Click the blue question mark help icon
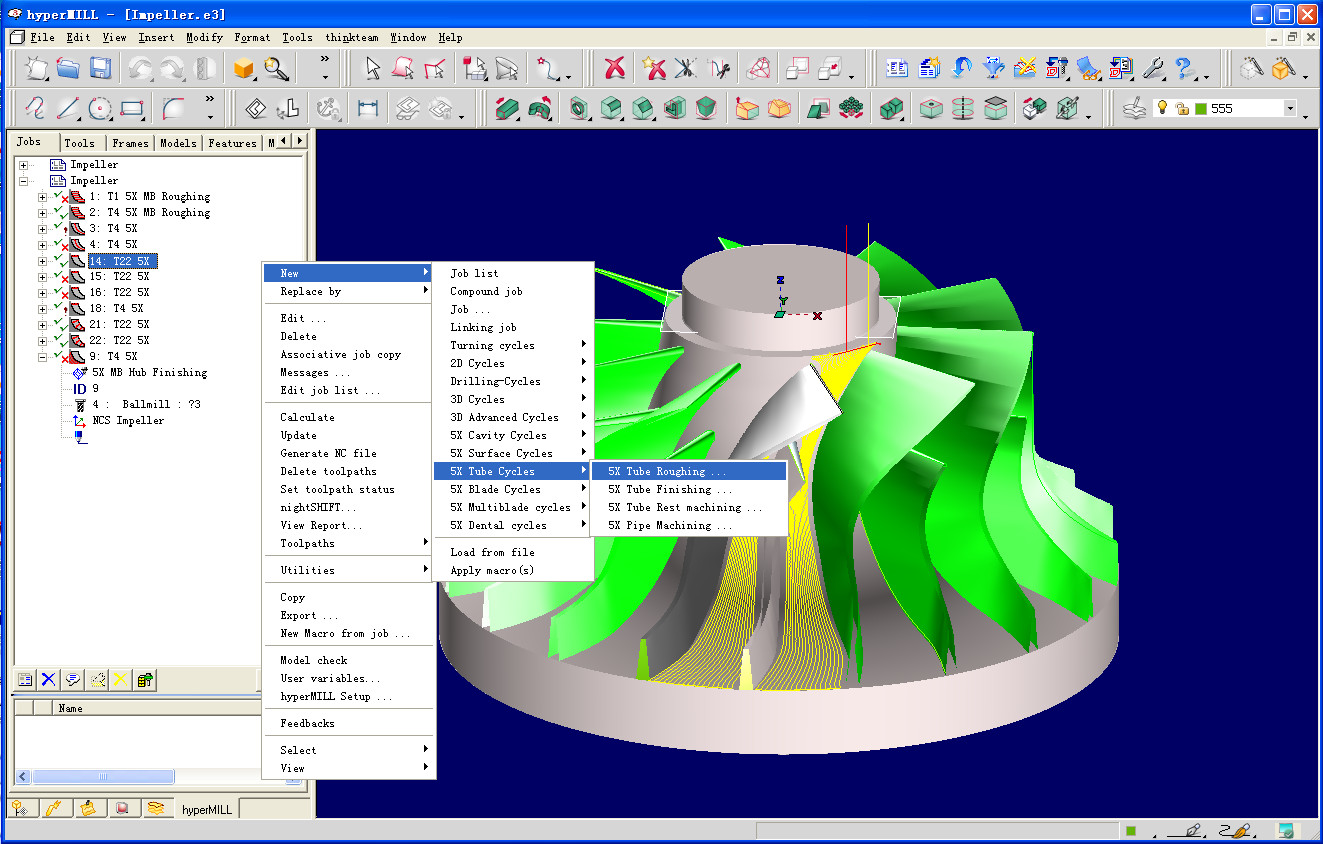The image size is (1323, 844). click(1184, 68)
